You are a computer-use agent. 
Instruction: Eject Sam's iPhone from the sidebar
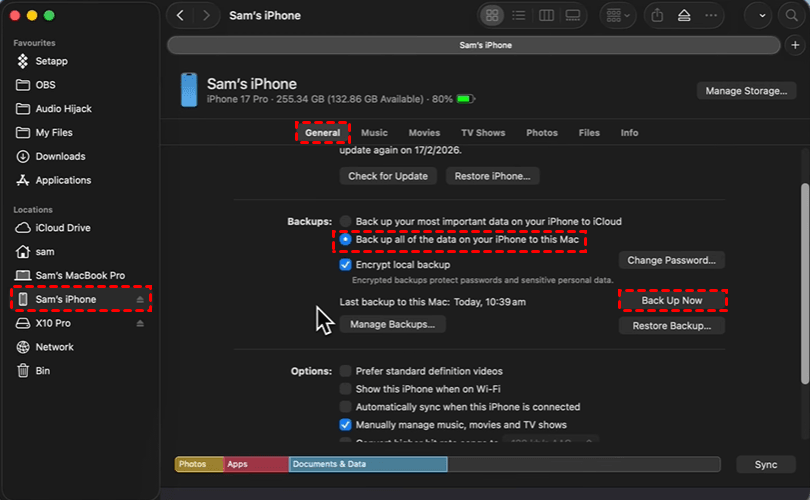click(140, 300)
